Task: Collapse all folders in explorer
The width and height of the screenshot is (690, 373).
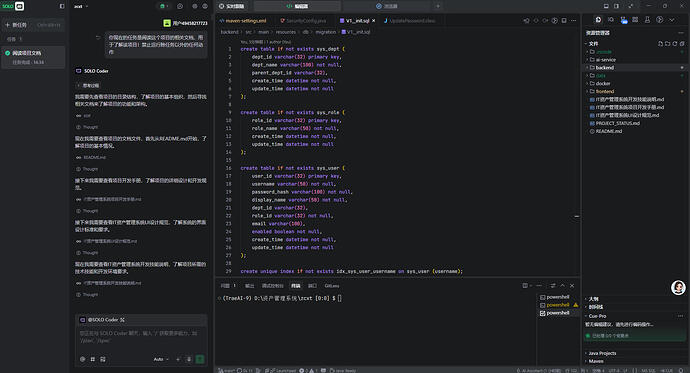Action: coord(682,44)
